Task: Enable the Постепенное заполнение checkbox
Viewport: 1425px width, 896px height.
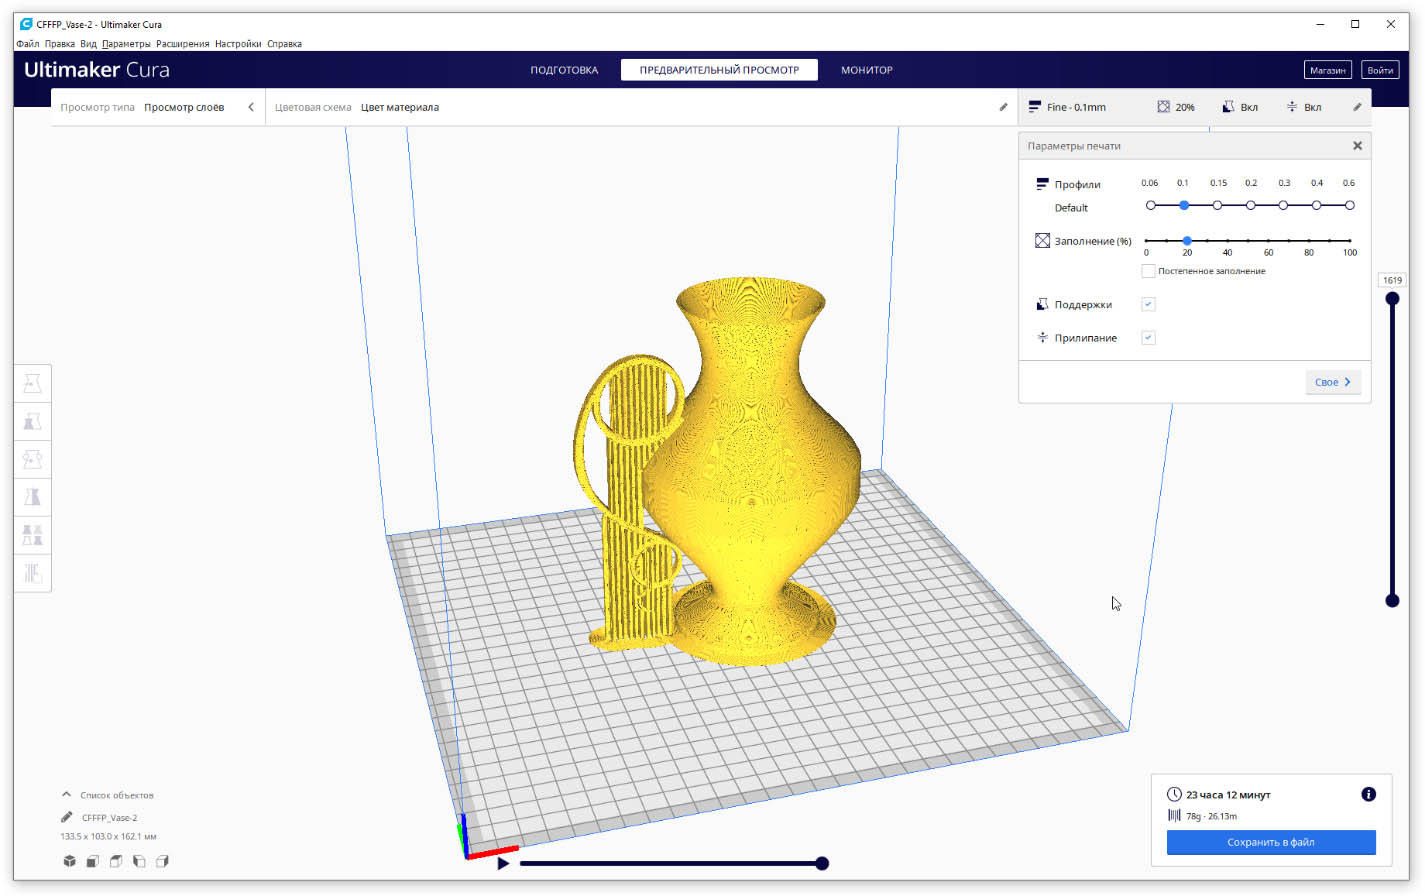Action: [1148, 271]
